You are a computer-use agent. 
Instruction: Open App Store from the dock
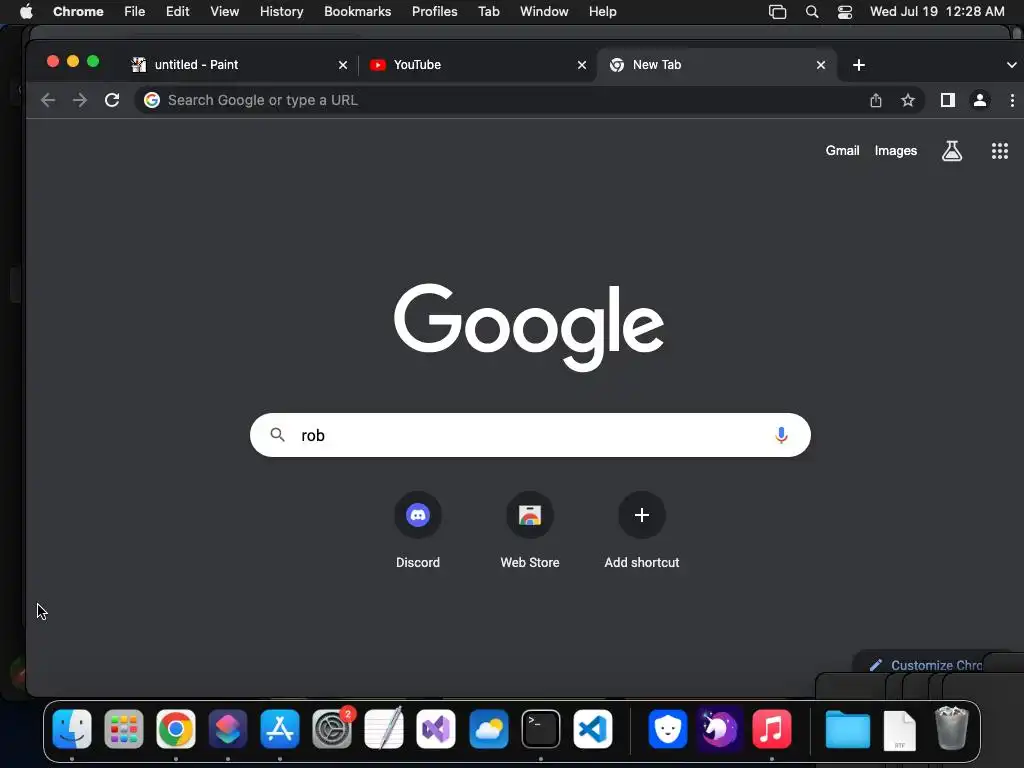point(280,729)
